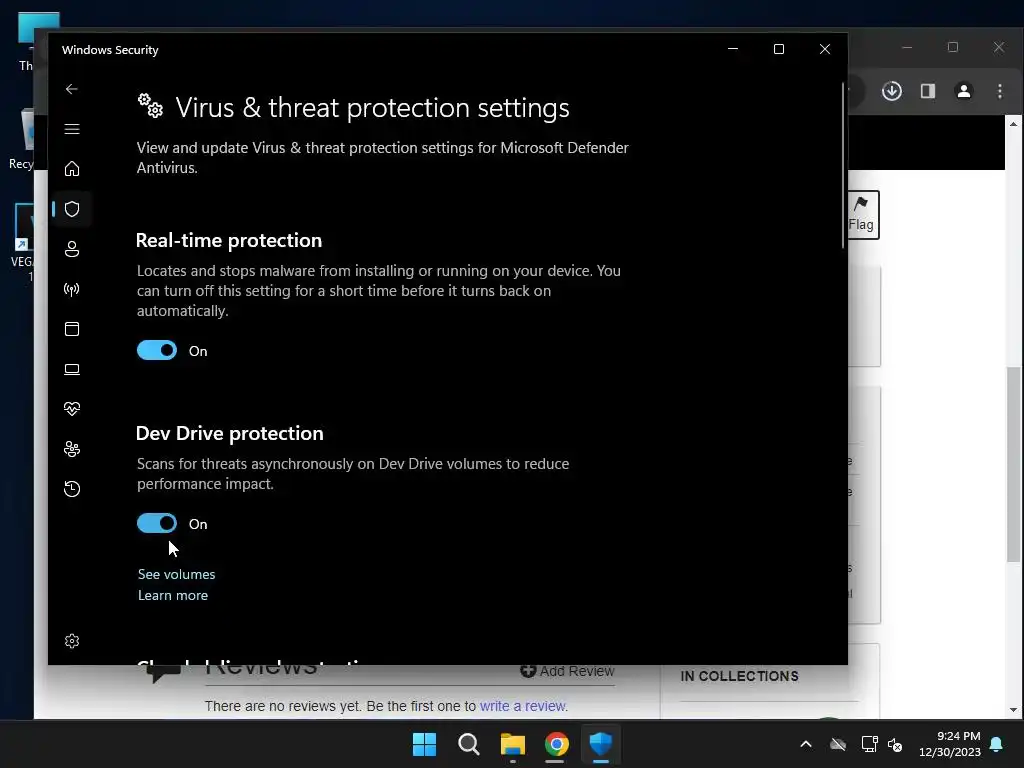
Task: Open the hamburger navigation menu
Action: 72,129
